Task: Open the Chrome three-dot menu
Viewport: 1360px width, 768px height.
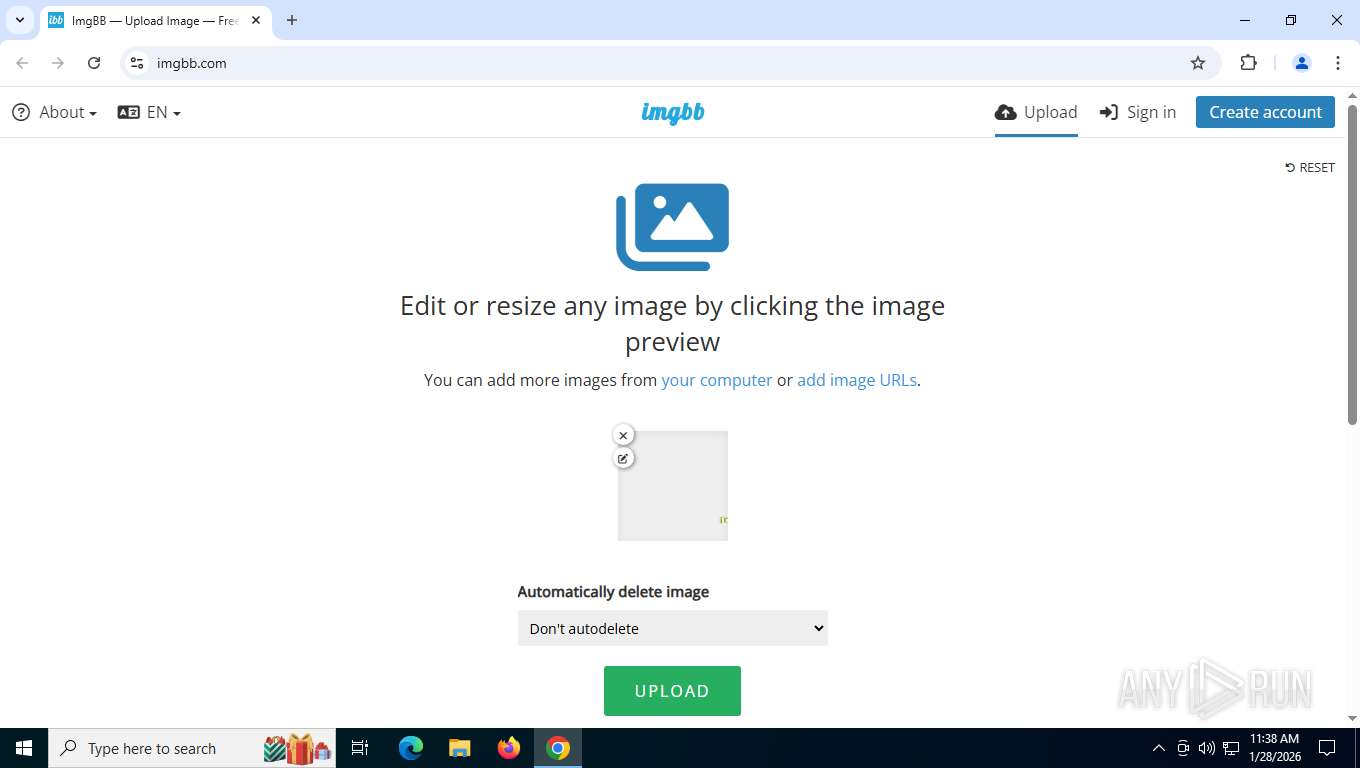Action: pyautogui.click(x=1338, y=63)
